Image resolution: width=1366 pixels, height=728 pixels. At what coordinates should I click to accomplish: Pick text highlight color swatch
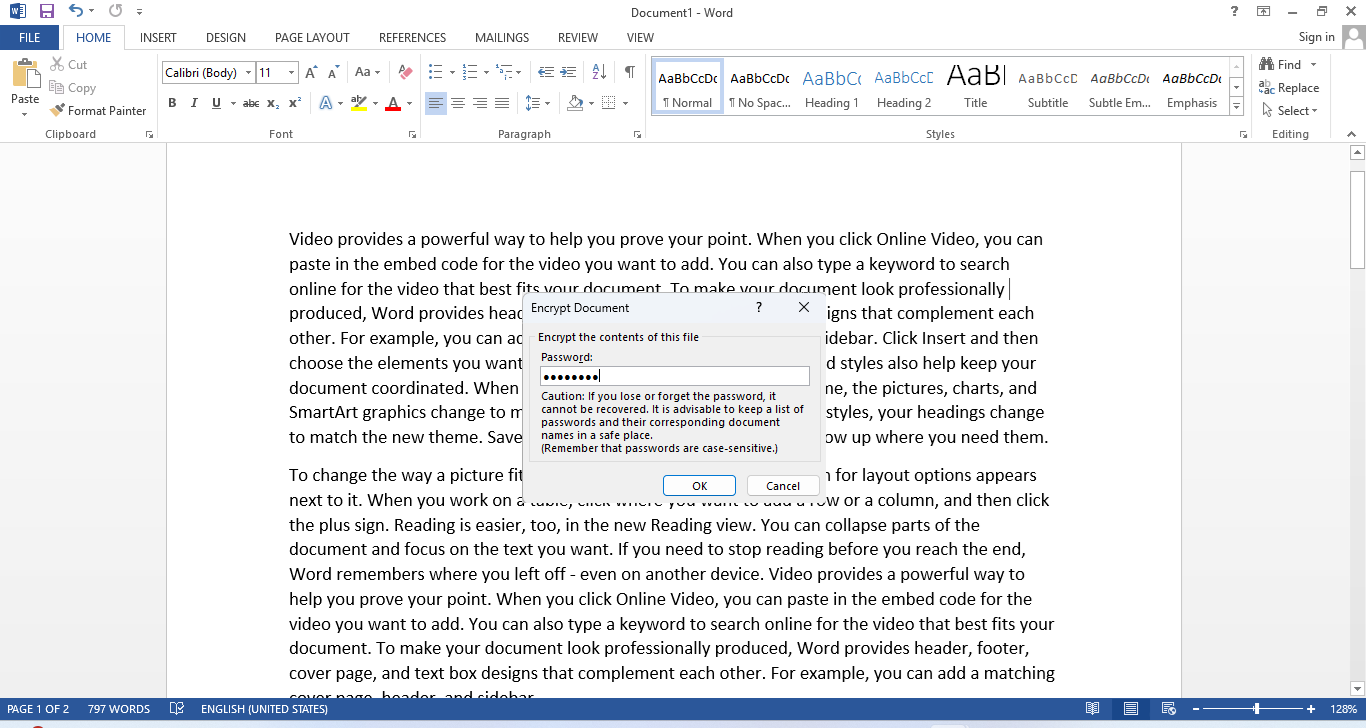(360, 103)
